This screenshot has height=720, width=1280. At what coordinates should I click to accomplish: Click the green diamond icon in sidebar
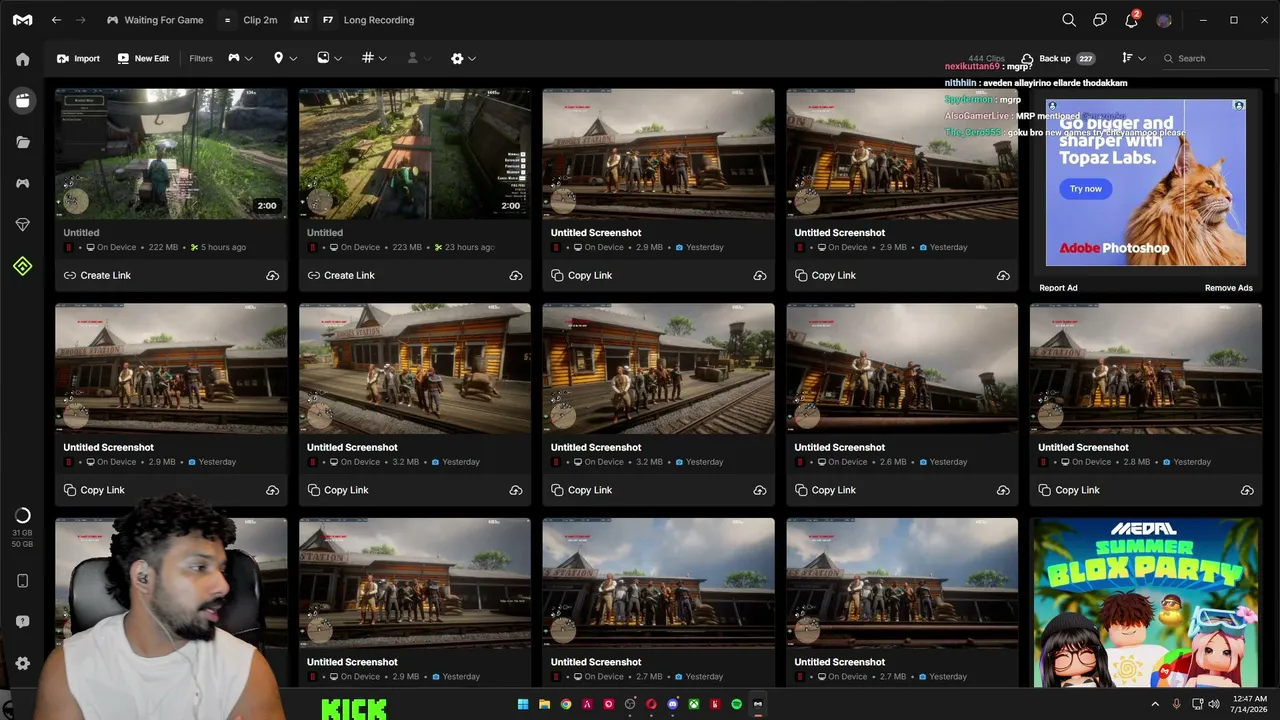coord(22,266)
